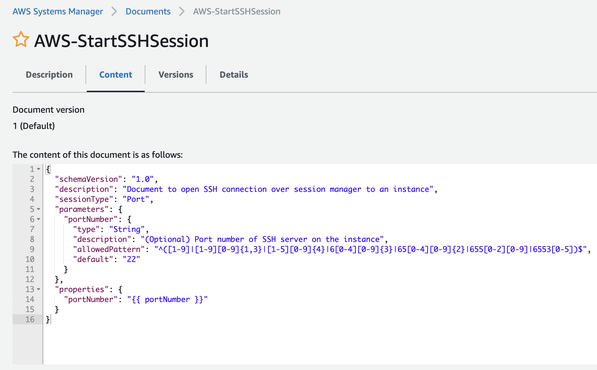Image resolution: width=597 pixels, height=370 pixels.
Task: Collapse the code fold at line 1
Action: pyautogui.click(x=38, y=169)
